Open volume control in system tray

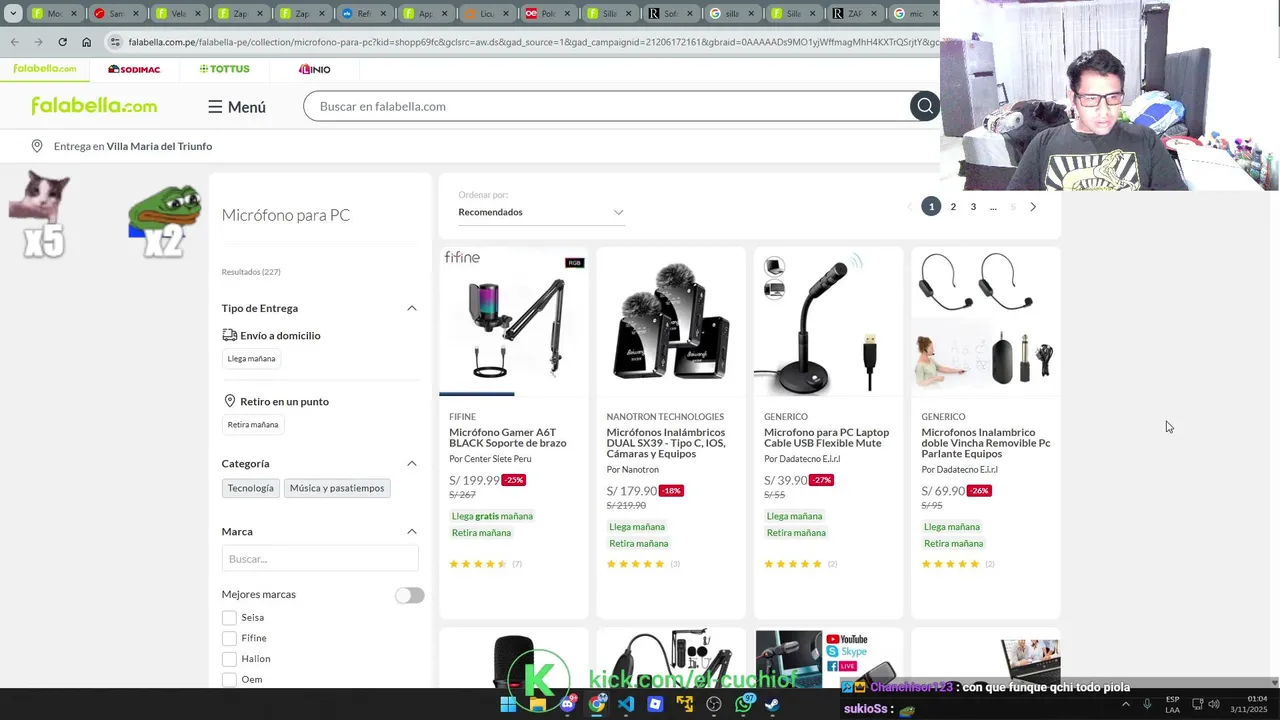(1214, 704)
